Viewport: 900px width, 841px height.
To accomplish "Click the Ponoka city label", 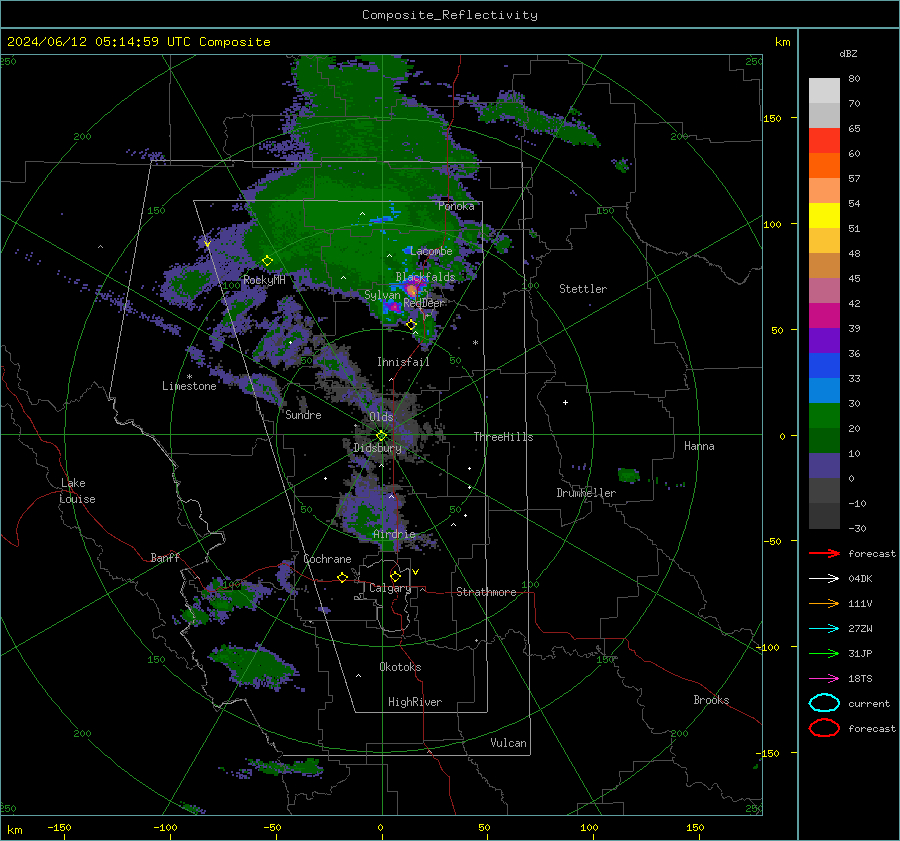I will pos(456,206).
